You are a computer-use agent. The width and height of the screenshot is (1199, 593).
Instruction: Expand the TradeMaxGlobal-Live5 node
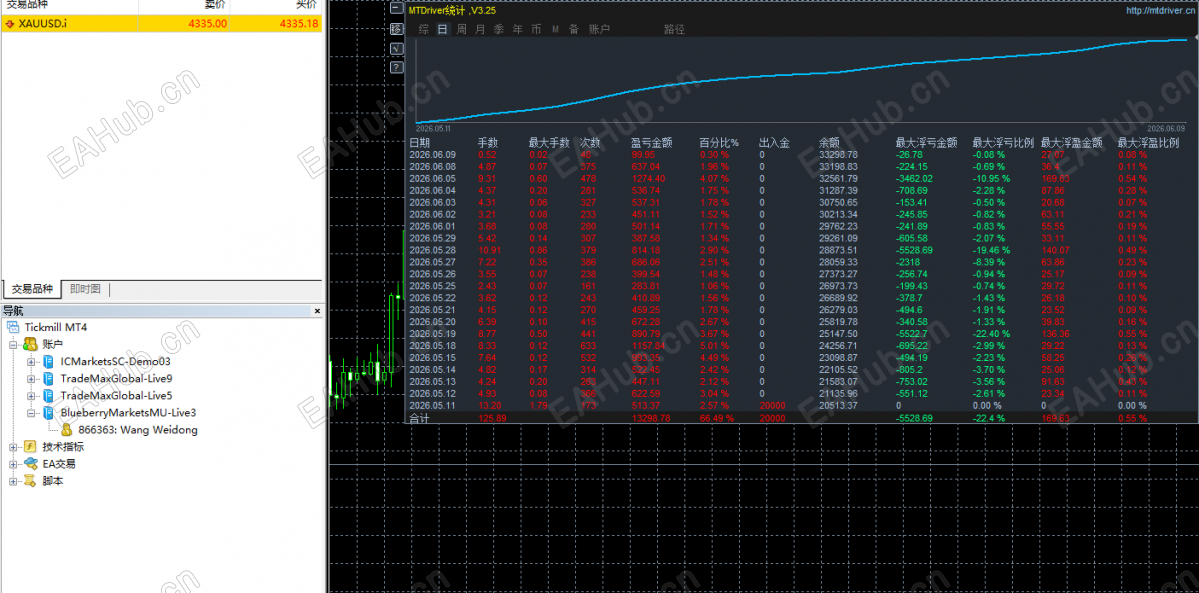tap(31, 396)
